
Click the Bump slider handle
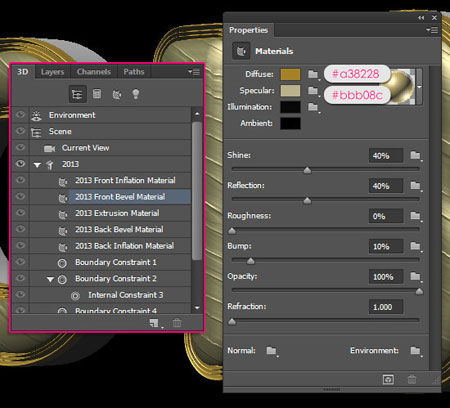click(251, 261)
